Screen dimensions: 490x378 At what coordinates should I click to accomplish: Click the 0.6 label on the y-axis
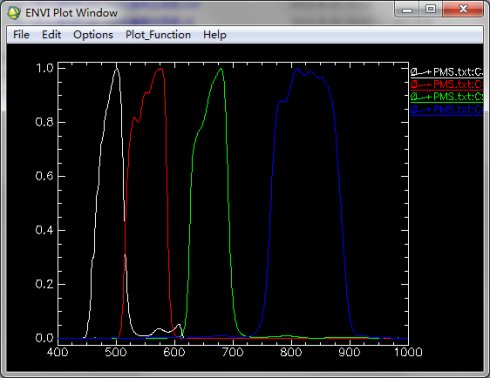click(44, 176)
